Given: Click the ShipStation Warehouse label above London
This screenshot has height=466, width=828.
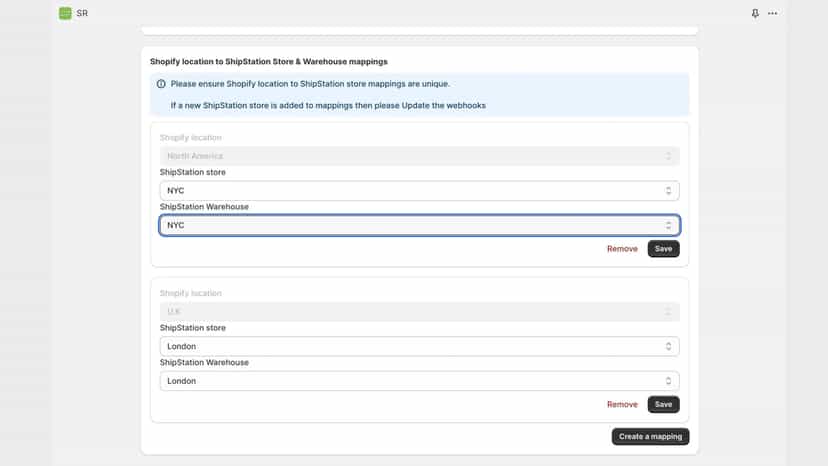Looking at the screenshot, I should (204, 362).
